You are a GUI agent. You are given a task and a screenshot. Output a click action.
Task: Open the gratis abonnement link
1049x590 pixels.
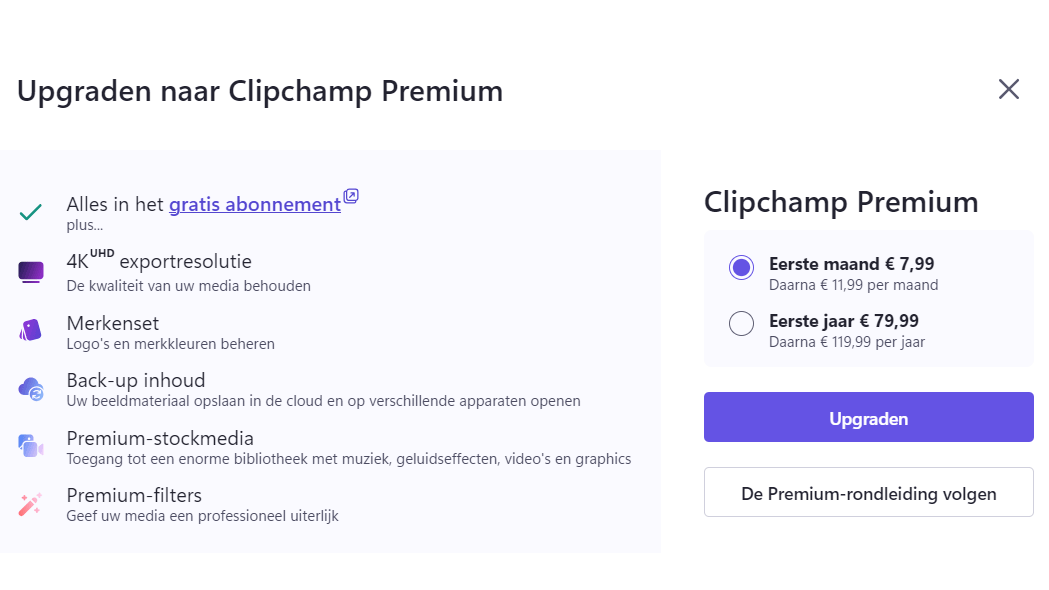[x=255, y=205]
